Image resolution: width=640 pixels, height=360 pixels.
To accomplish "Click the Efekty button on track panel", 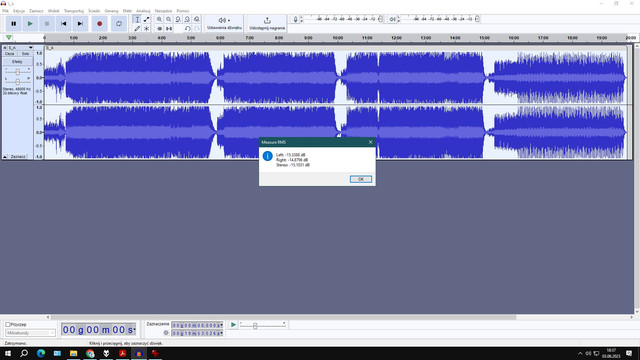I will (18, 62).
